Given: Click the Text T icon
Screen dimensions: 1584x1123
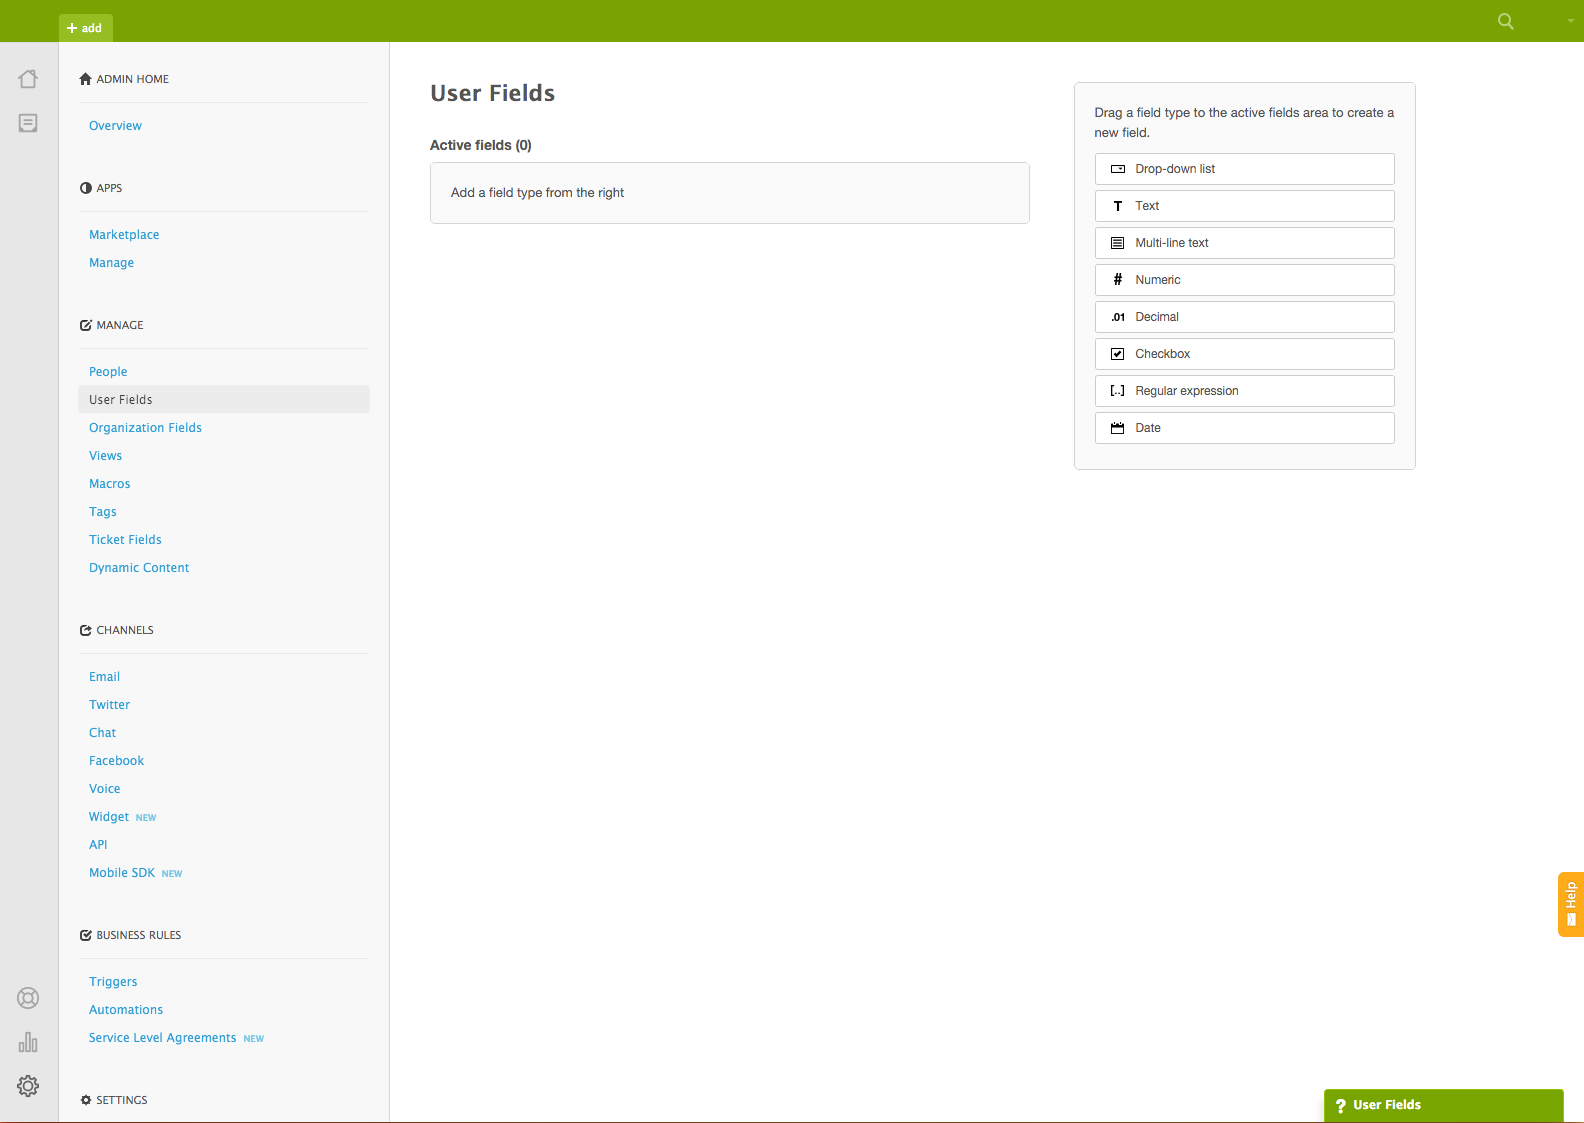Looking at the screenshot, I should 1118,206.
